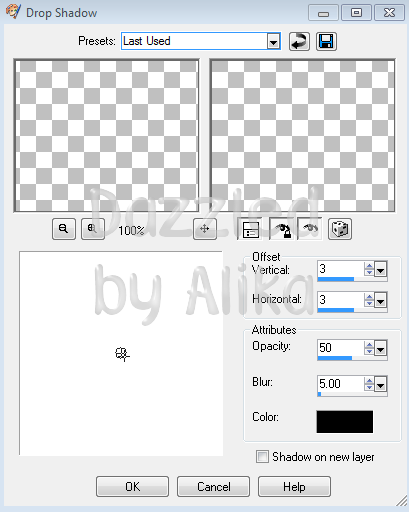Click the Opacity value field

[340, 348]
